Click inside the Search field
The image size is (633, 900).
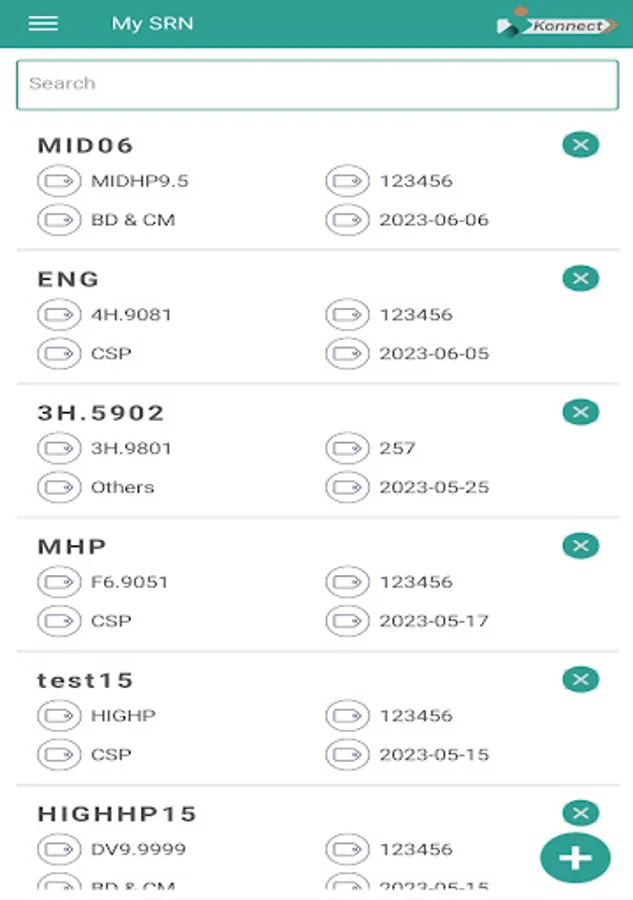[316, 84]
